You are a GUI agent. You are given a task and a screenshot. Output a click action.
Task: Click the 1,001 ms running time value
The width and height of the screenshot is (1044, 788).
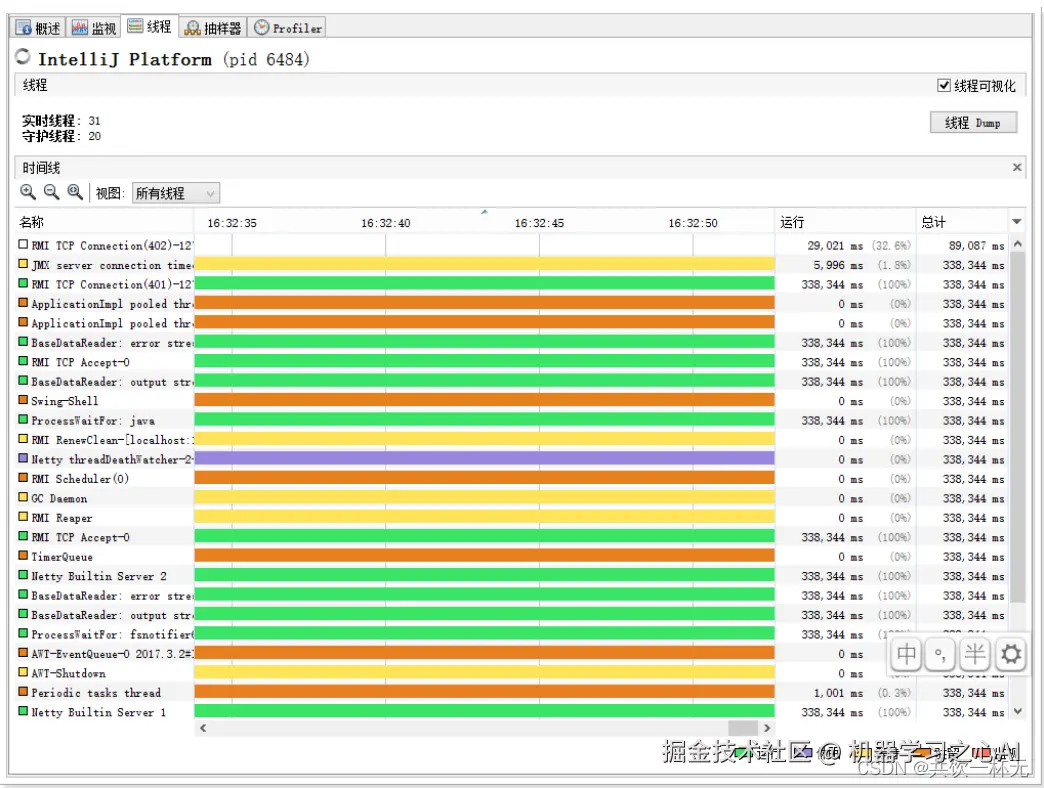838,693
